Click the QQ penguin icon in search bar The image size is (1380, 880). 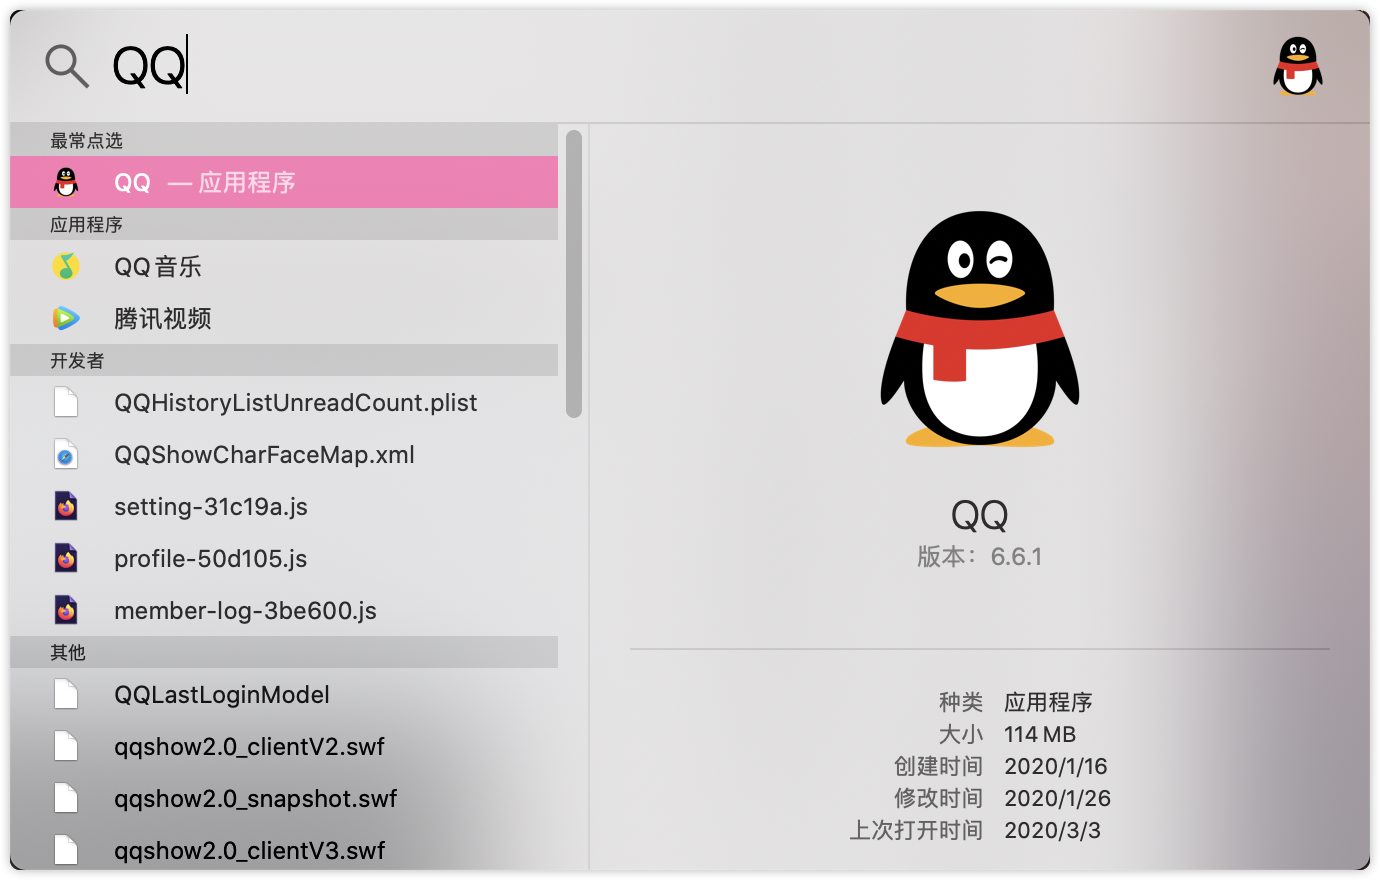click(x=1298, y=66)
